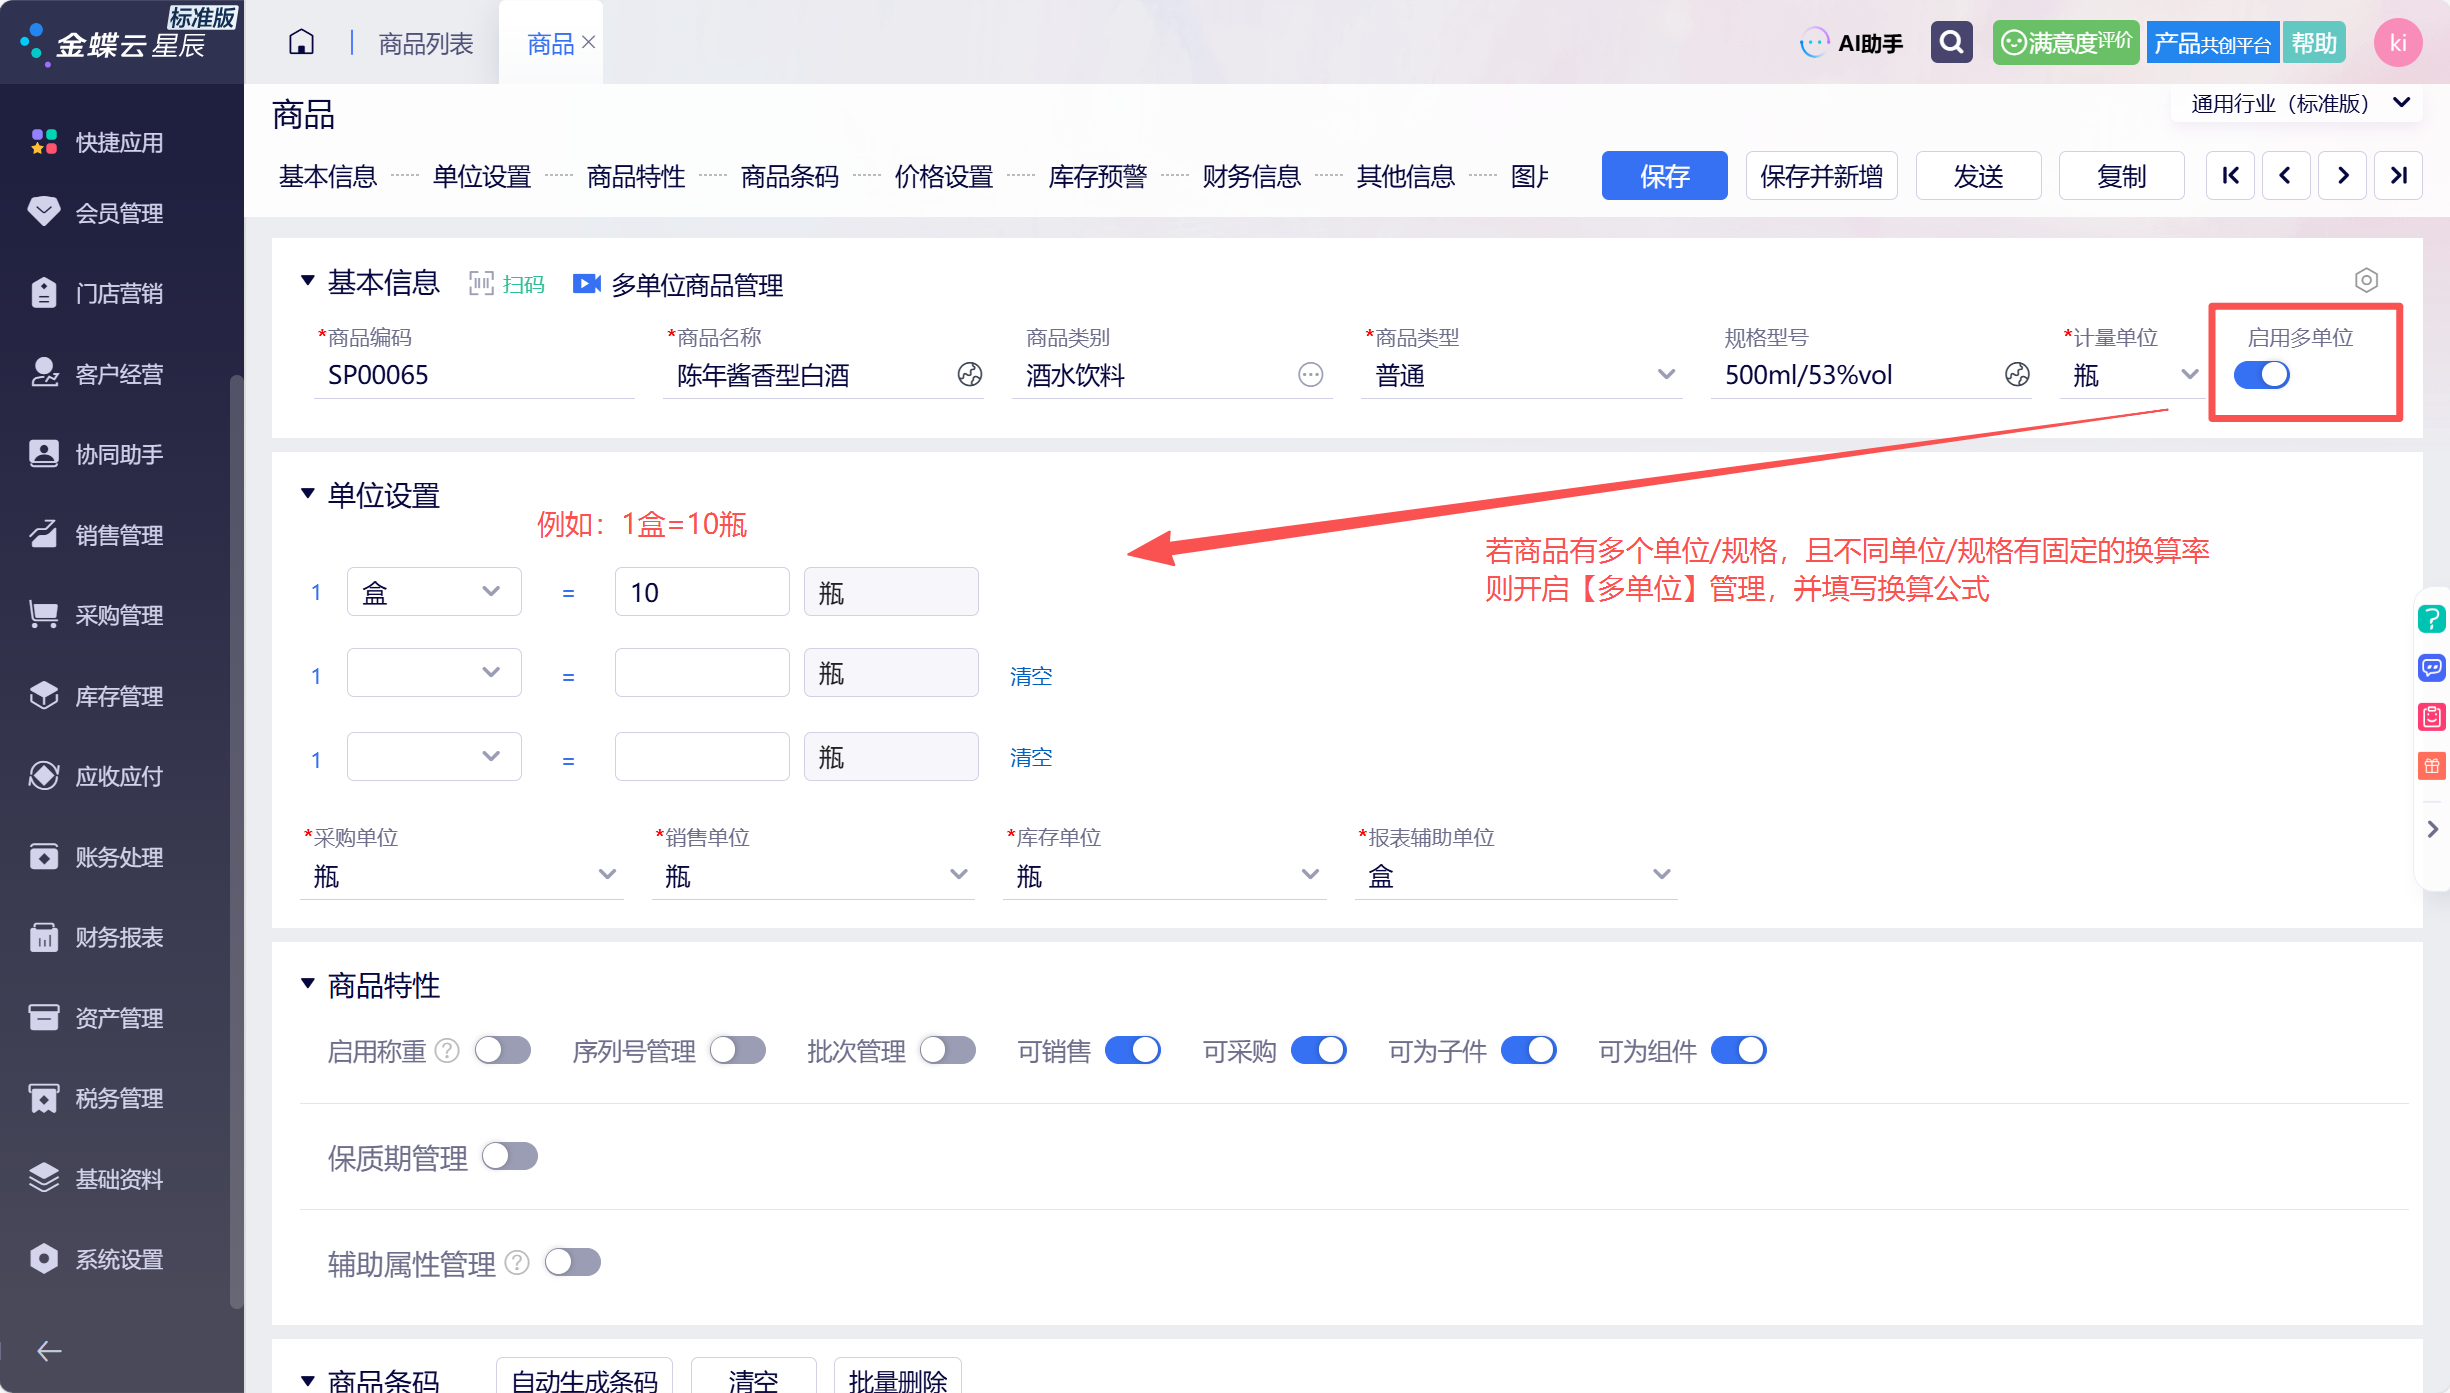This screenshot has height=1393, width=2450.
Task: Toggle the 启用多单位 switch
Action: click(x=2261, y=375)
